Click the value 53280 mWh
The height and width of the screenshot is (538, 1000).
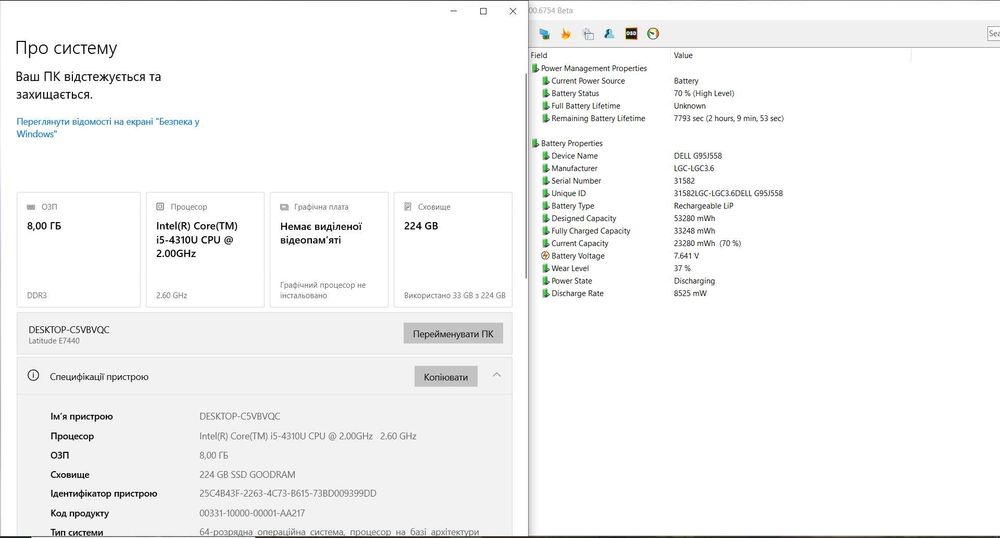click(x=695, y=218)
